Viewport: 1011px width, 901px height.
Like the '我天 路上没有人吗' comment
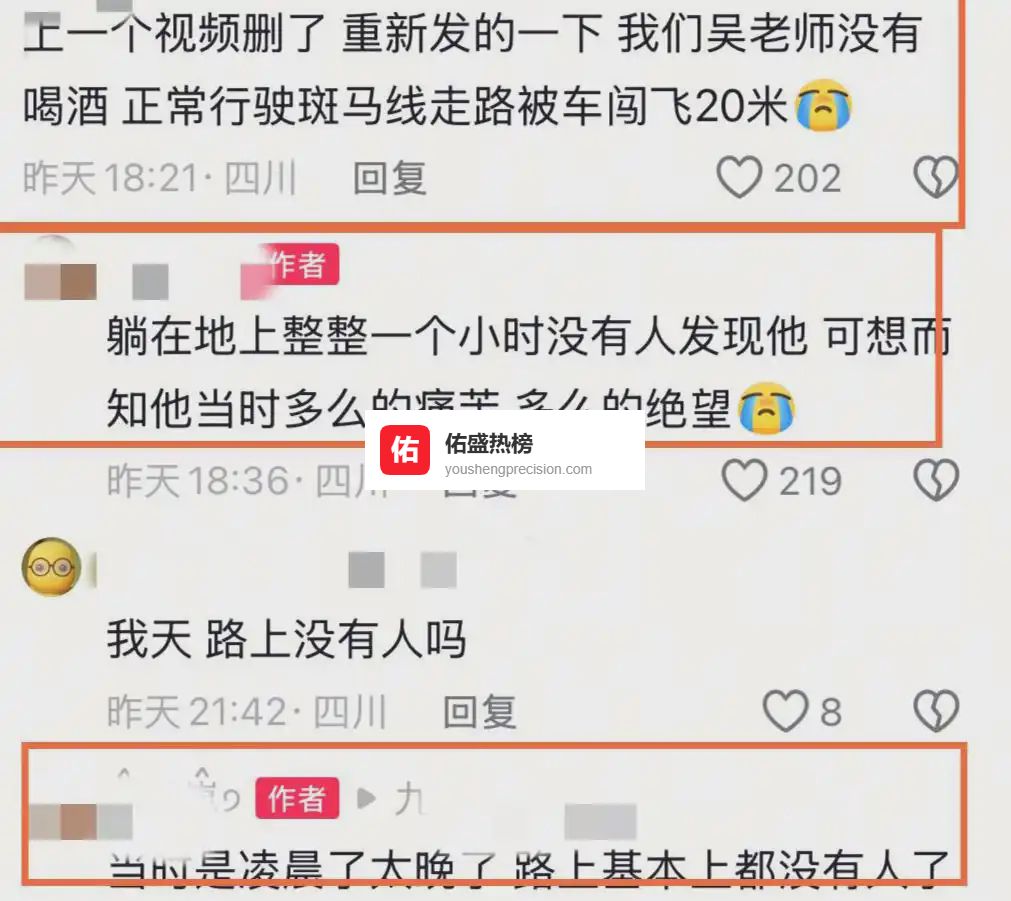click(785, 711)
